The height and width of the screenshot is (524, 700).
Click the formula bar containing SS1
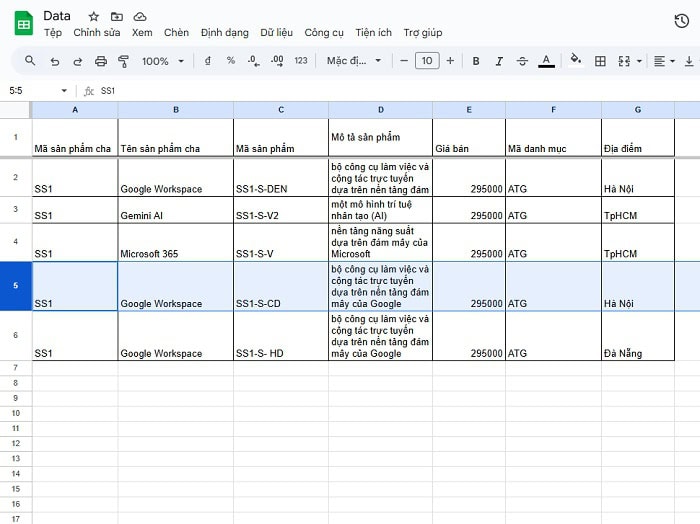(x=397, y=91)
